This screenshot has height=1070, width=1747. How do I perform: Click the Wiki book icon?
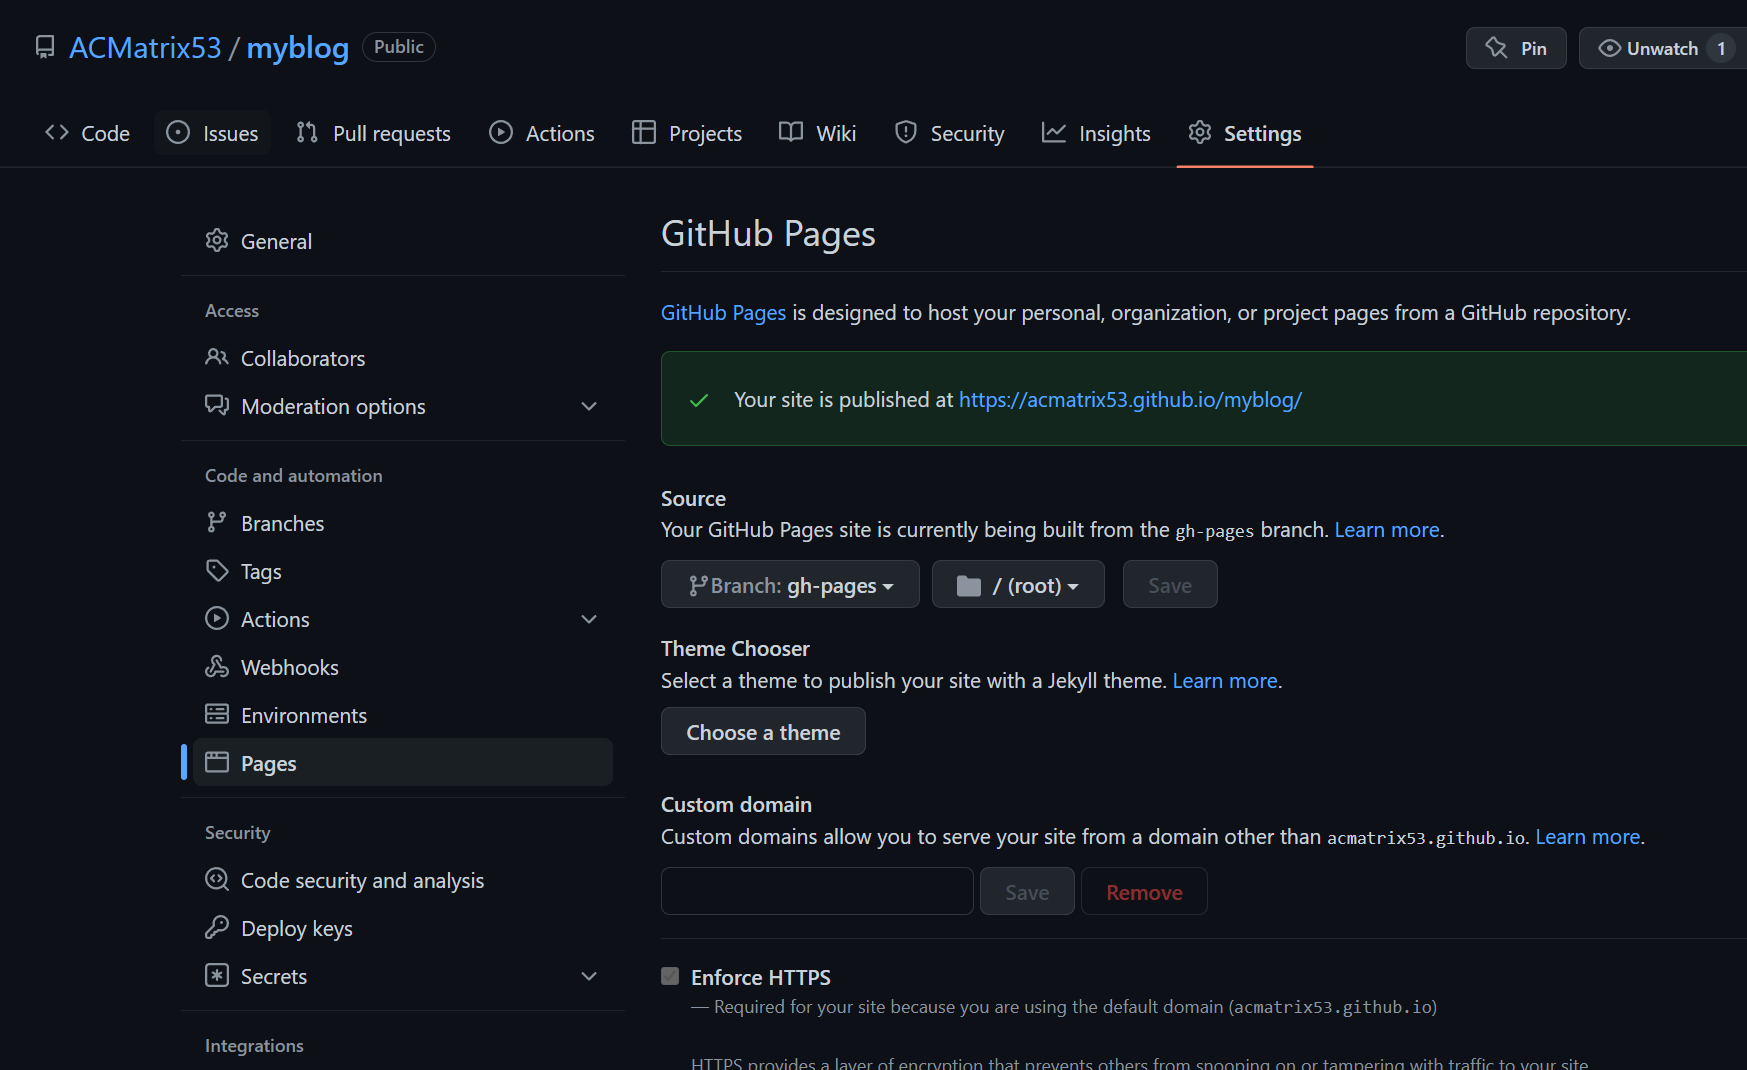[791, 133]
